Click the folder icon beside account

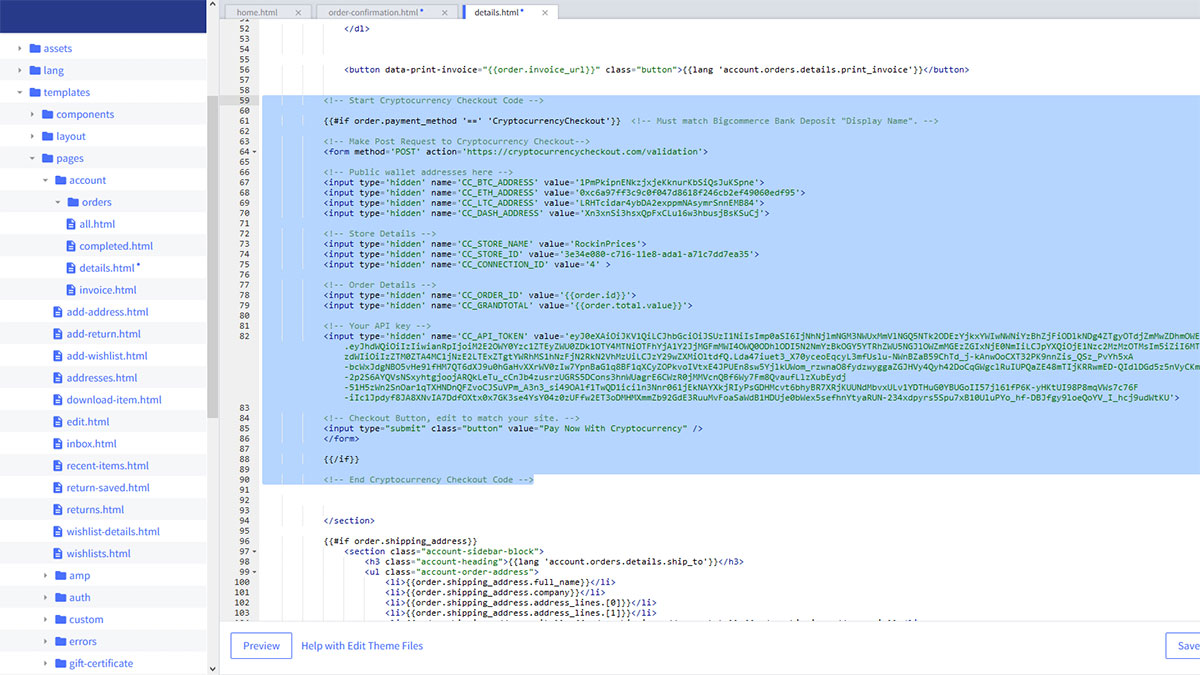click(61, 180)
